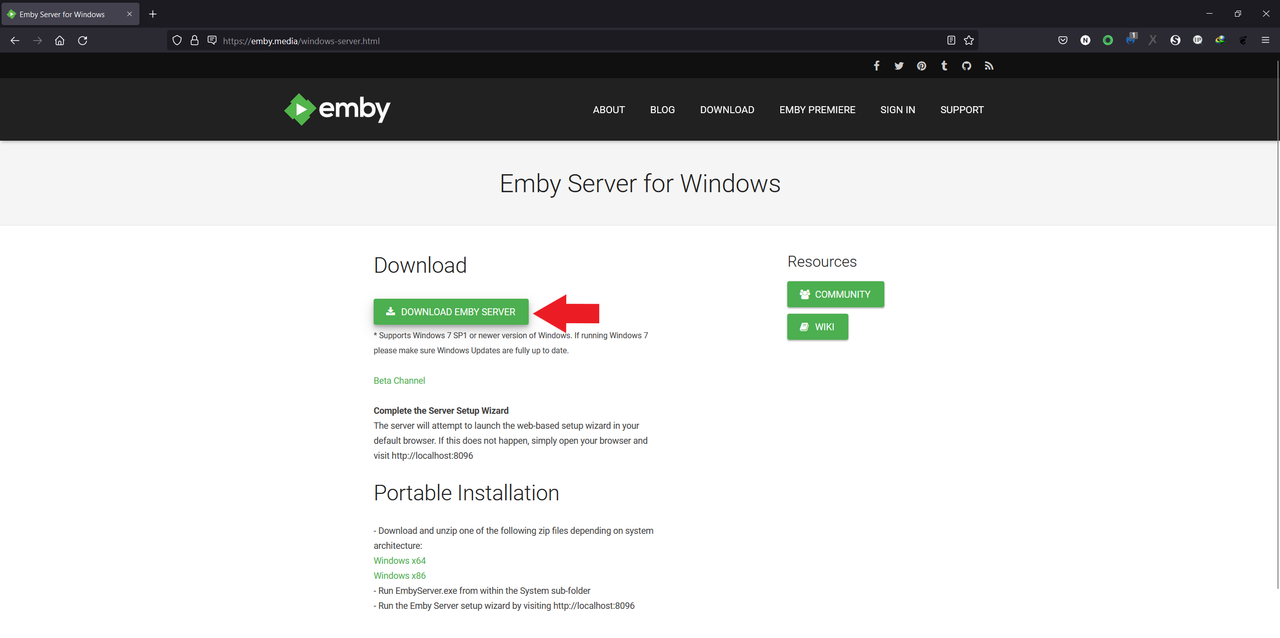Click the Emby logo in the header

tap(337, 109)
